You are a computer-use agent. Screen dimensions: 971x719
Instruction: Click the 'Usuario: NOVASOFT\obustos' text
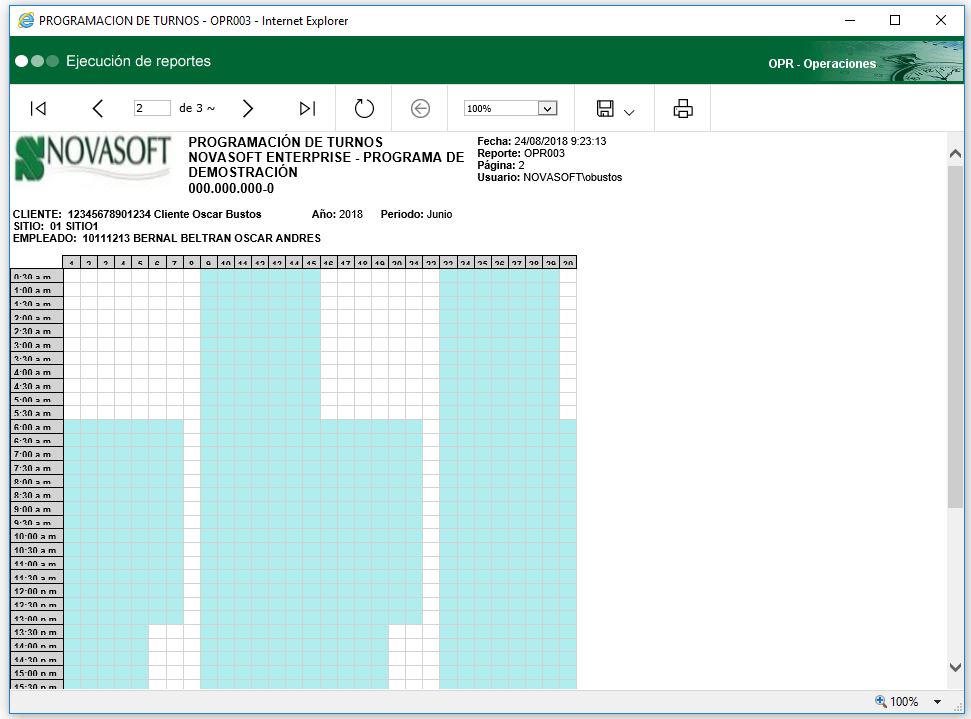tap(549, 177)
